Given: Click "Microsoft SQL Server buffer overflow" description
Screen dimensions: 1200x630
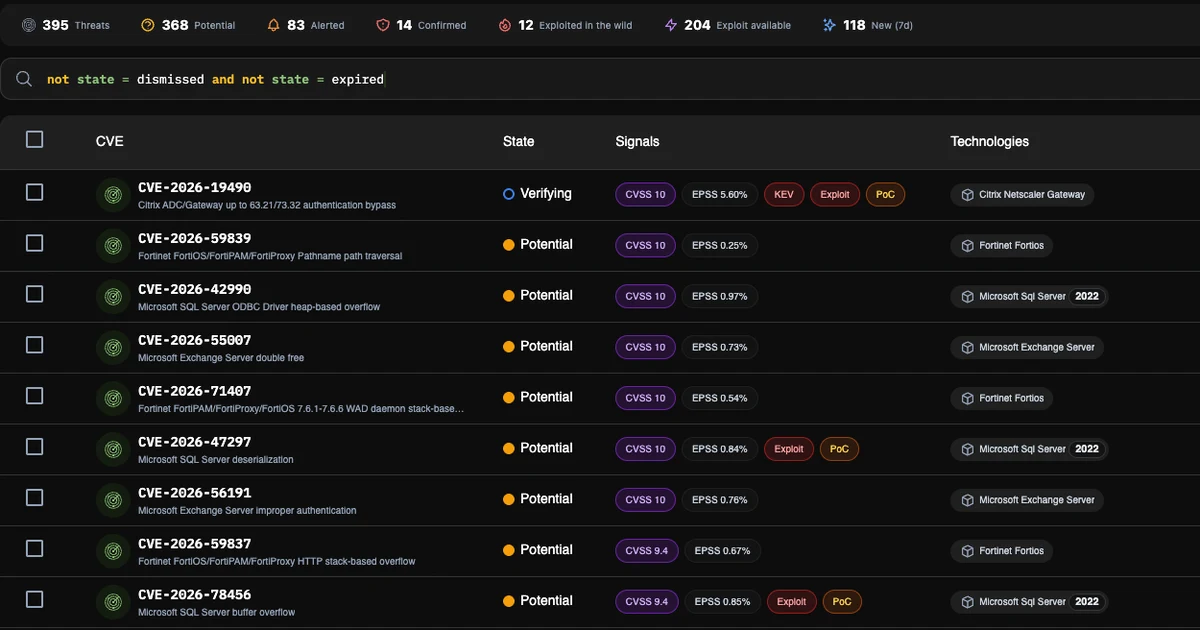Looking at the screenshot, I should coord(217,613).
